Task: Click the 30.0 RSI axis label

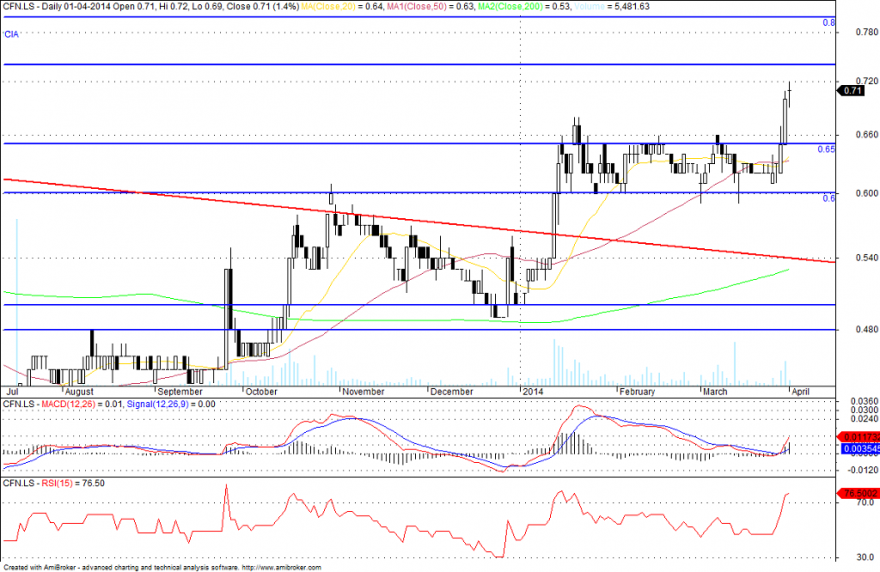Action: click(x=867, y=557)
